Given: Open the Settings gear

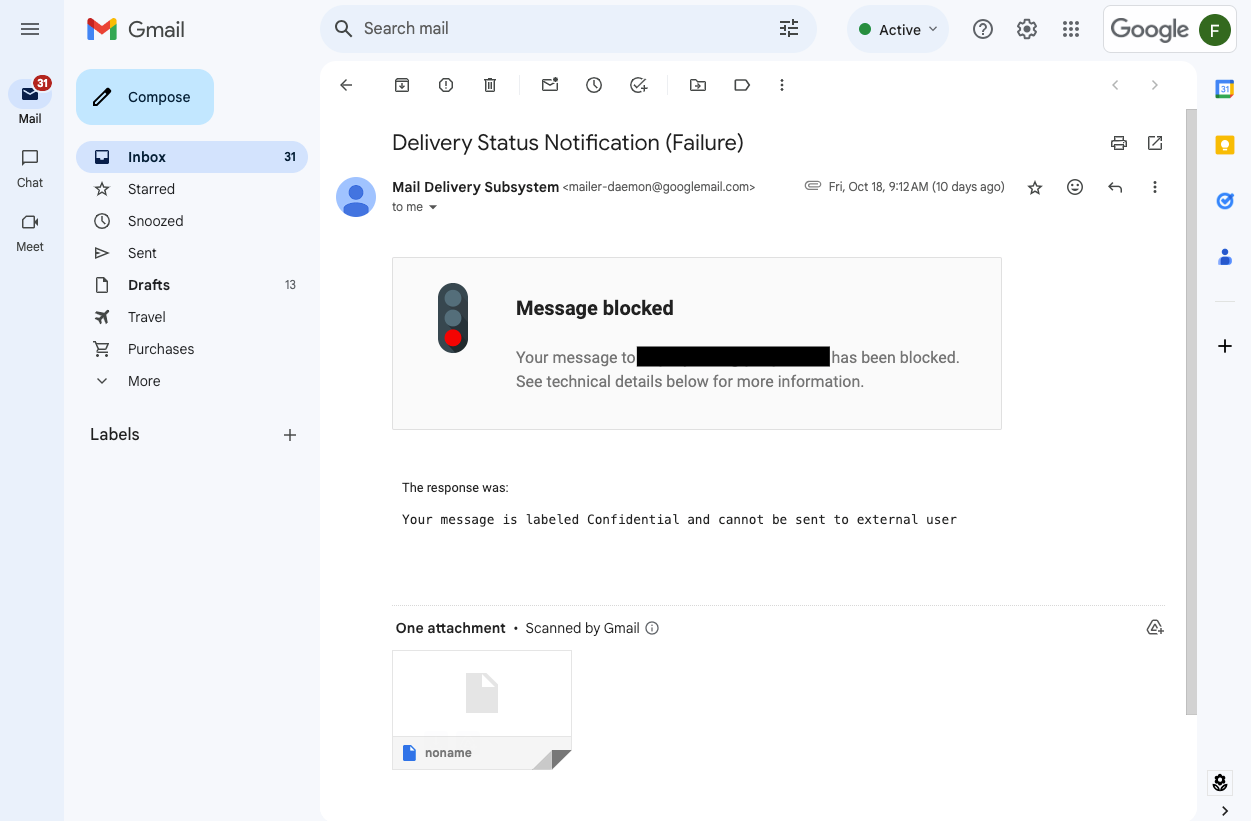Looking at the screenshot, I should [x=1027, y=29].
